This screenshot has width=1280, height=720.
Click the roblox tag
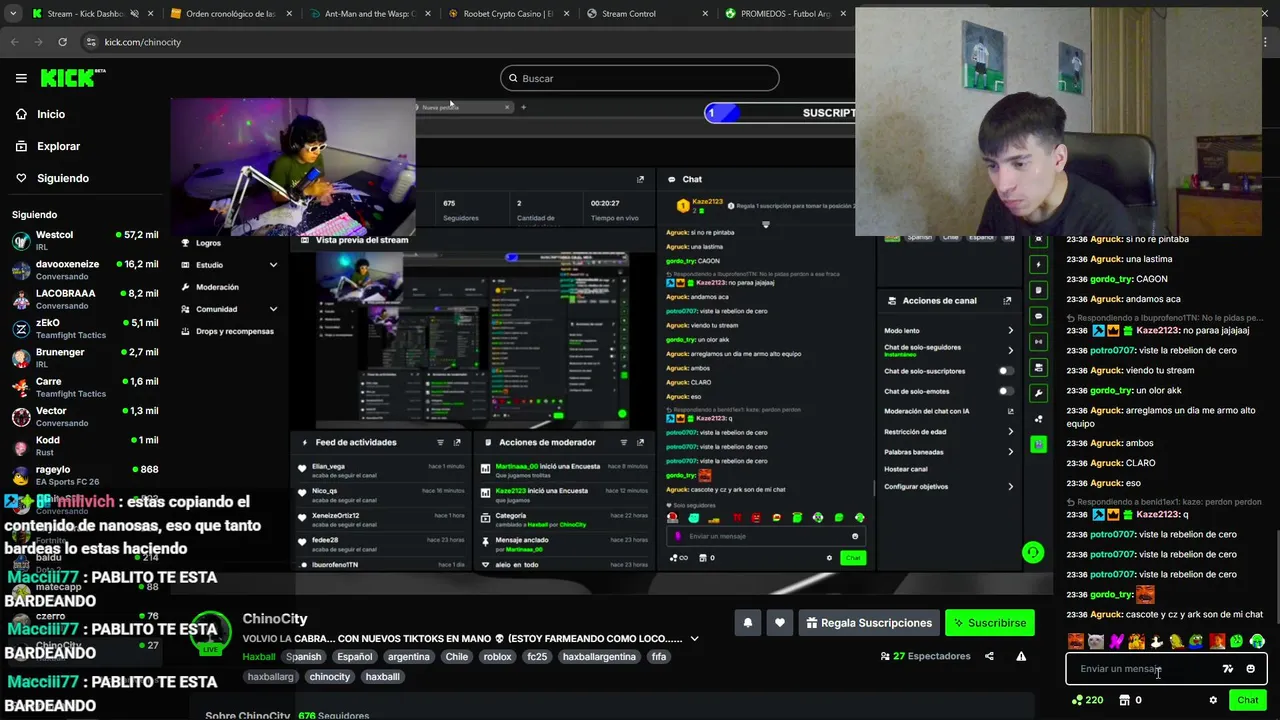click(497, 657)
